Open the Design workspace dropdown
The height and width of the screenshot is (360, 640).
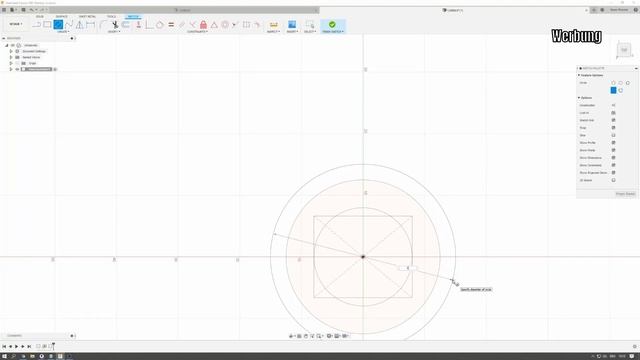click(x=16, y=24)
